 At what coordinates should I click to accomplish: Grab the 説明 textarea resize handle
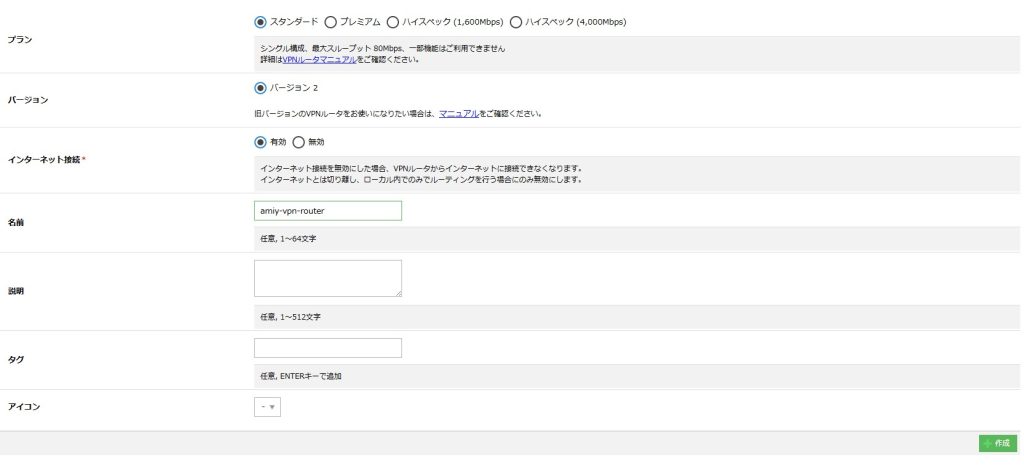pyautogui.click(x=398, y=293)
